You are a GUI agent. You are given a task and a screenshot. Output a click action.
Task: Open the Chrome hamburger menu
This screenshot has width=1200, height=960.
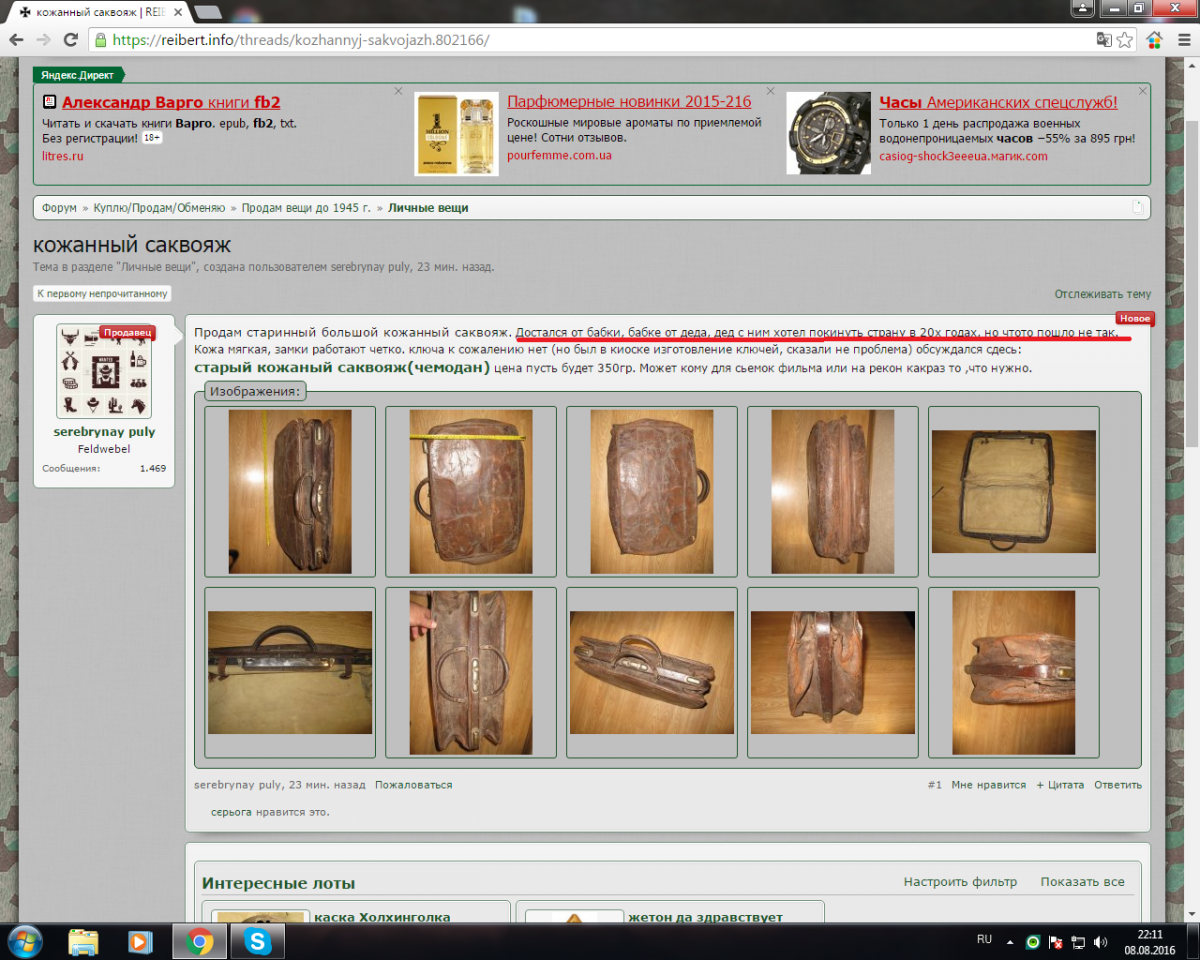coord(1183,40)
